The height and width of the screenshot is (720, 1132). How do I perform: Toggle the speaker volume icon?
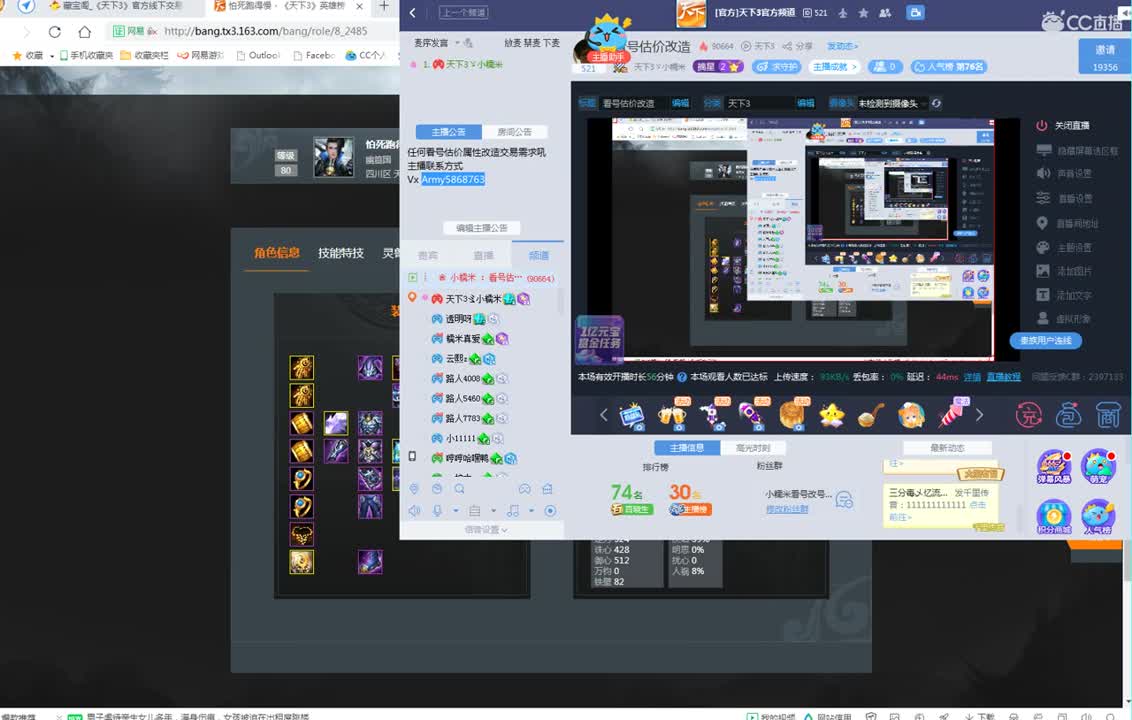(414, 511)
